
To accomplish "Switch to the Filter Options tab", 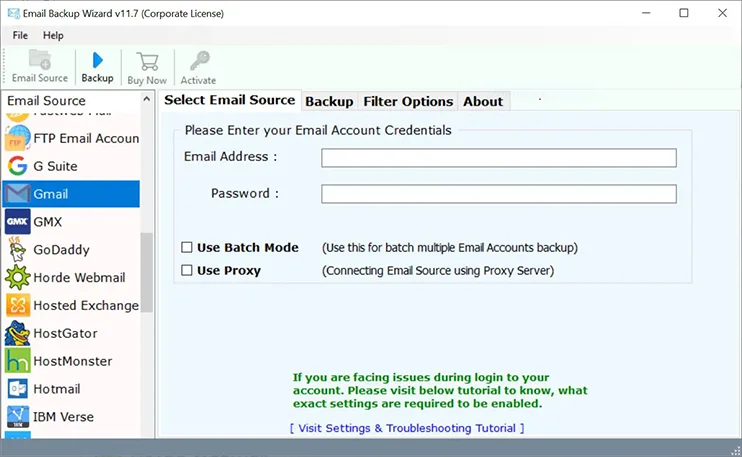I will pyautogui.click(x=408, y=101).
